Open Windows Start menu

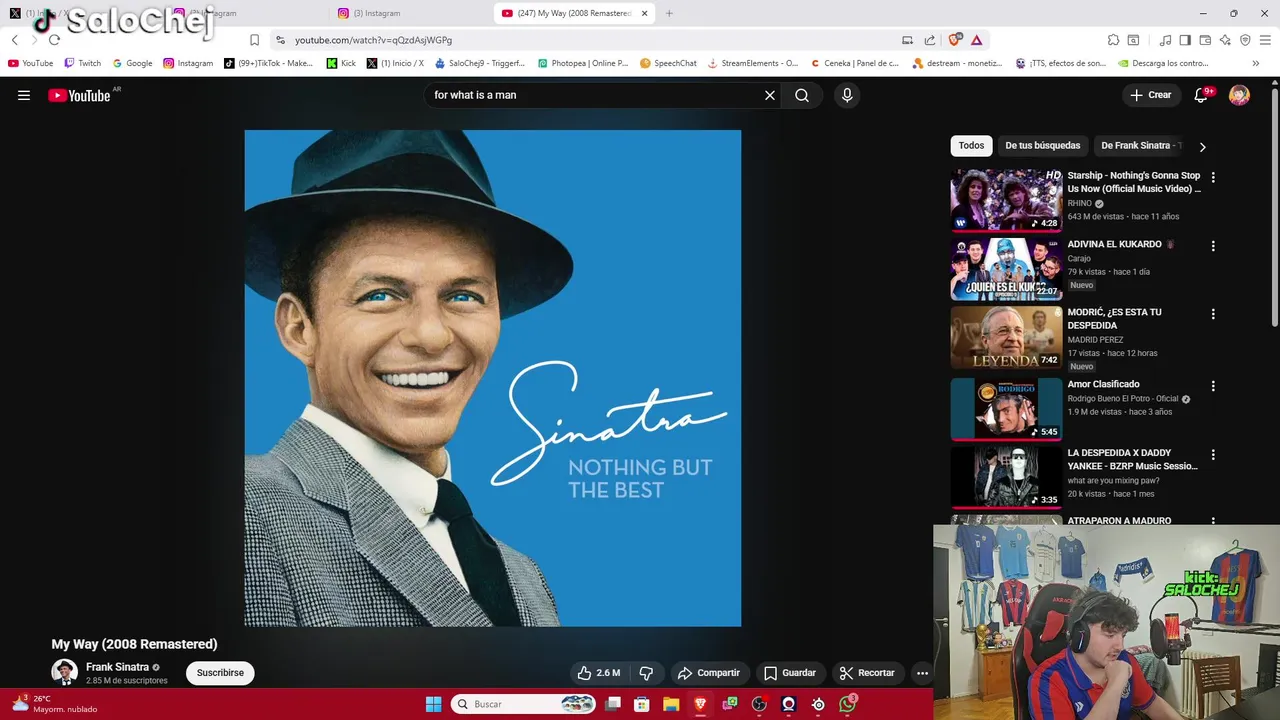pyautogui.click(x=433, y=704)
